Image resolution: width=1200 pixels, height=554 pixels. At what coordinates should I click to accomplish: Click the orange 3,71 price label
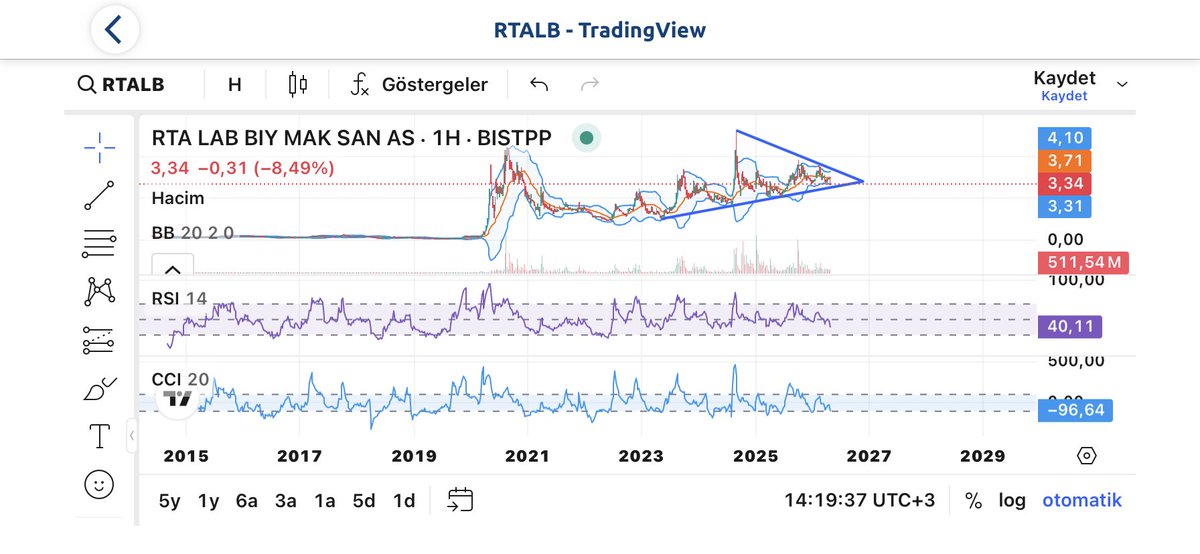click(x=1065, y=161)
